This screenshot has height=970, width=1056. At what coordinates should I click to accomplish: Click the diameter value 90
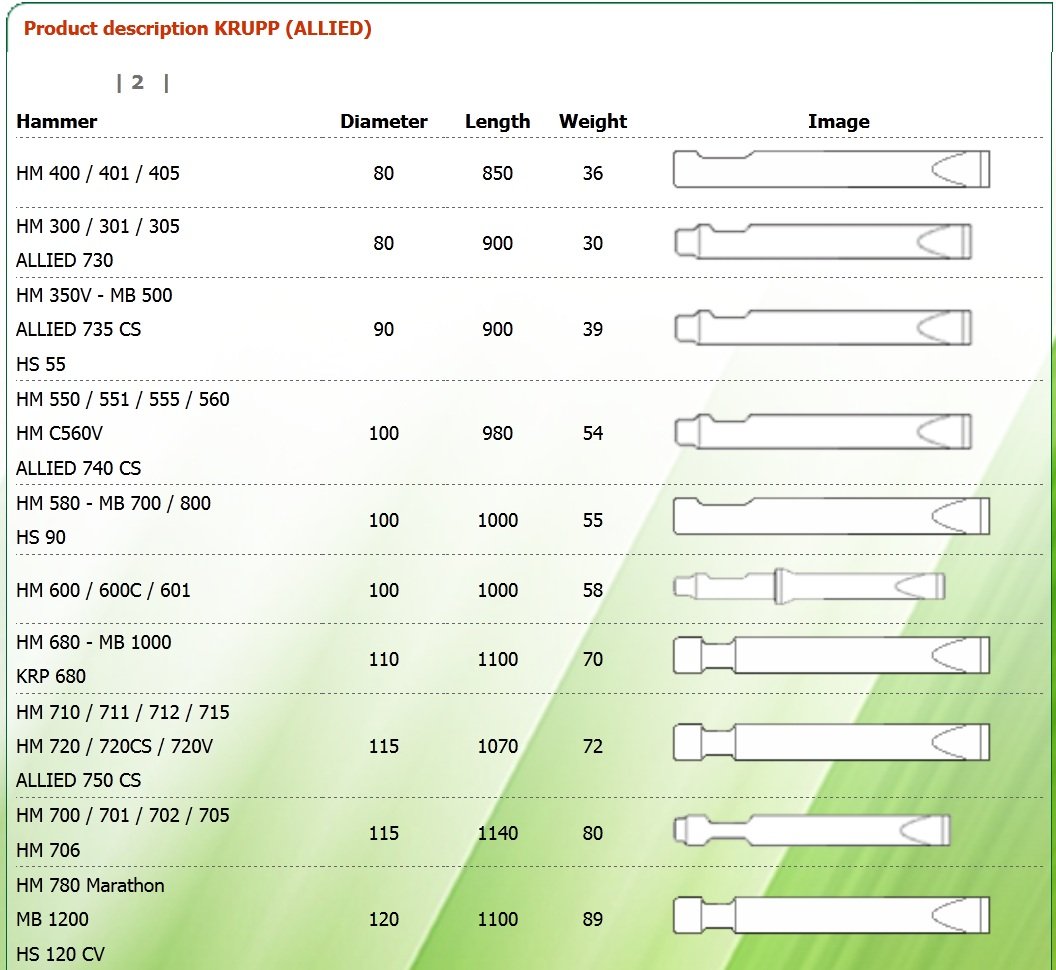click(383, 329)
